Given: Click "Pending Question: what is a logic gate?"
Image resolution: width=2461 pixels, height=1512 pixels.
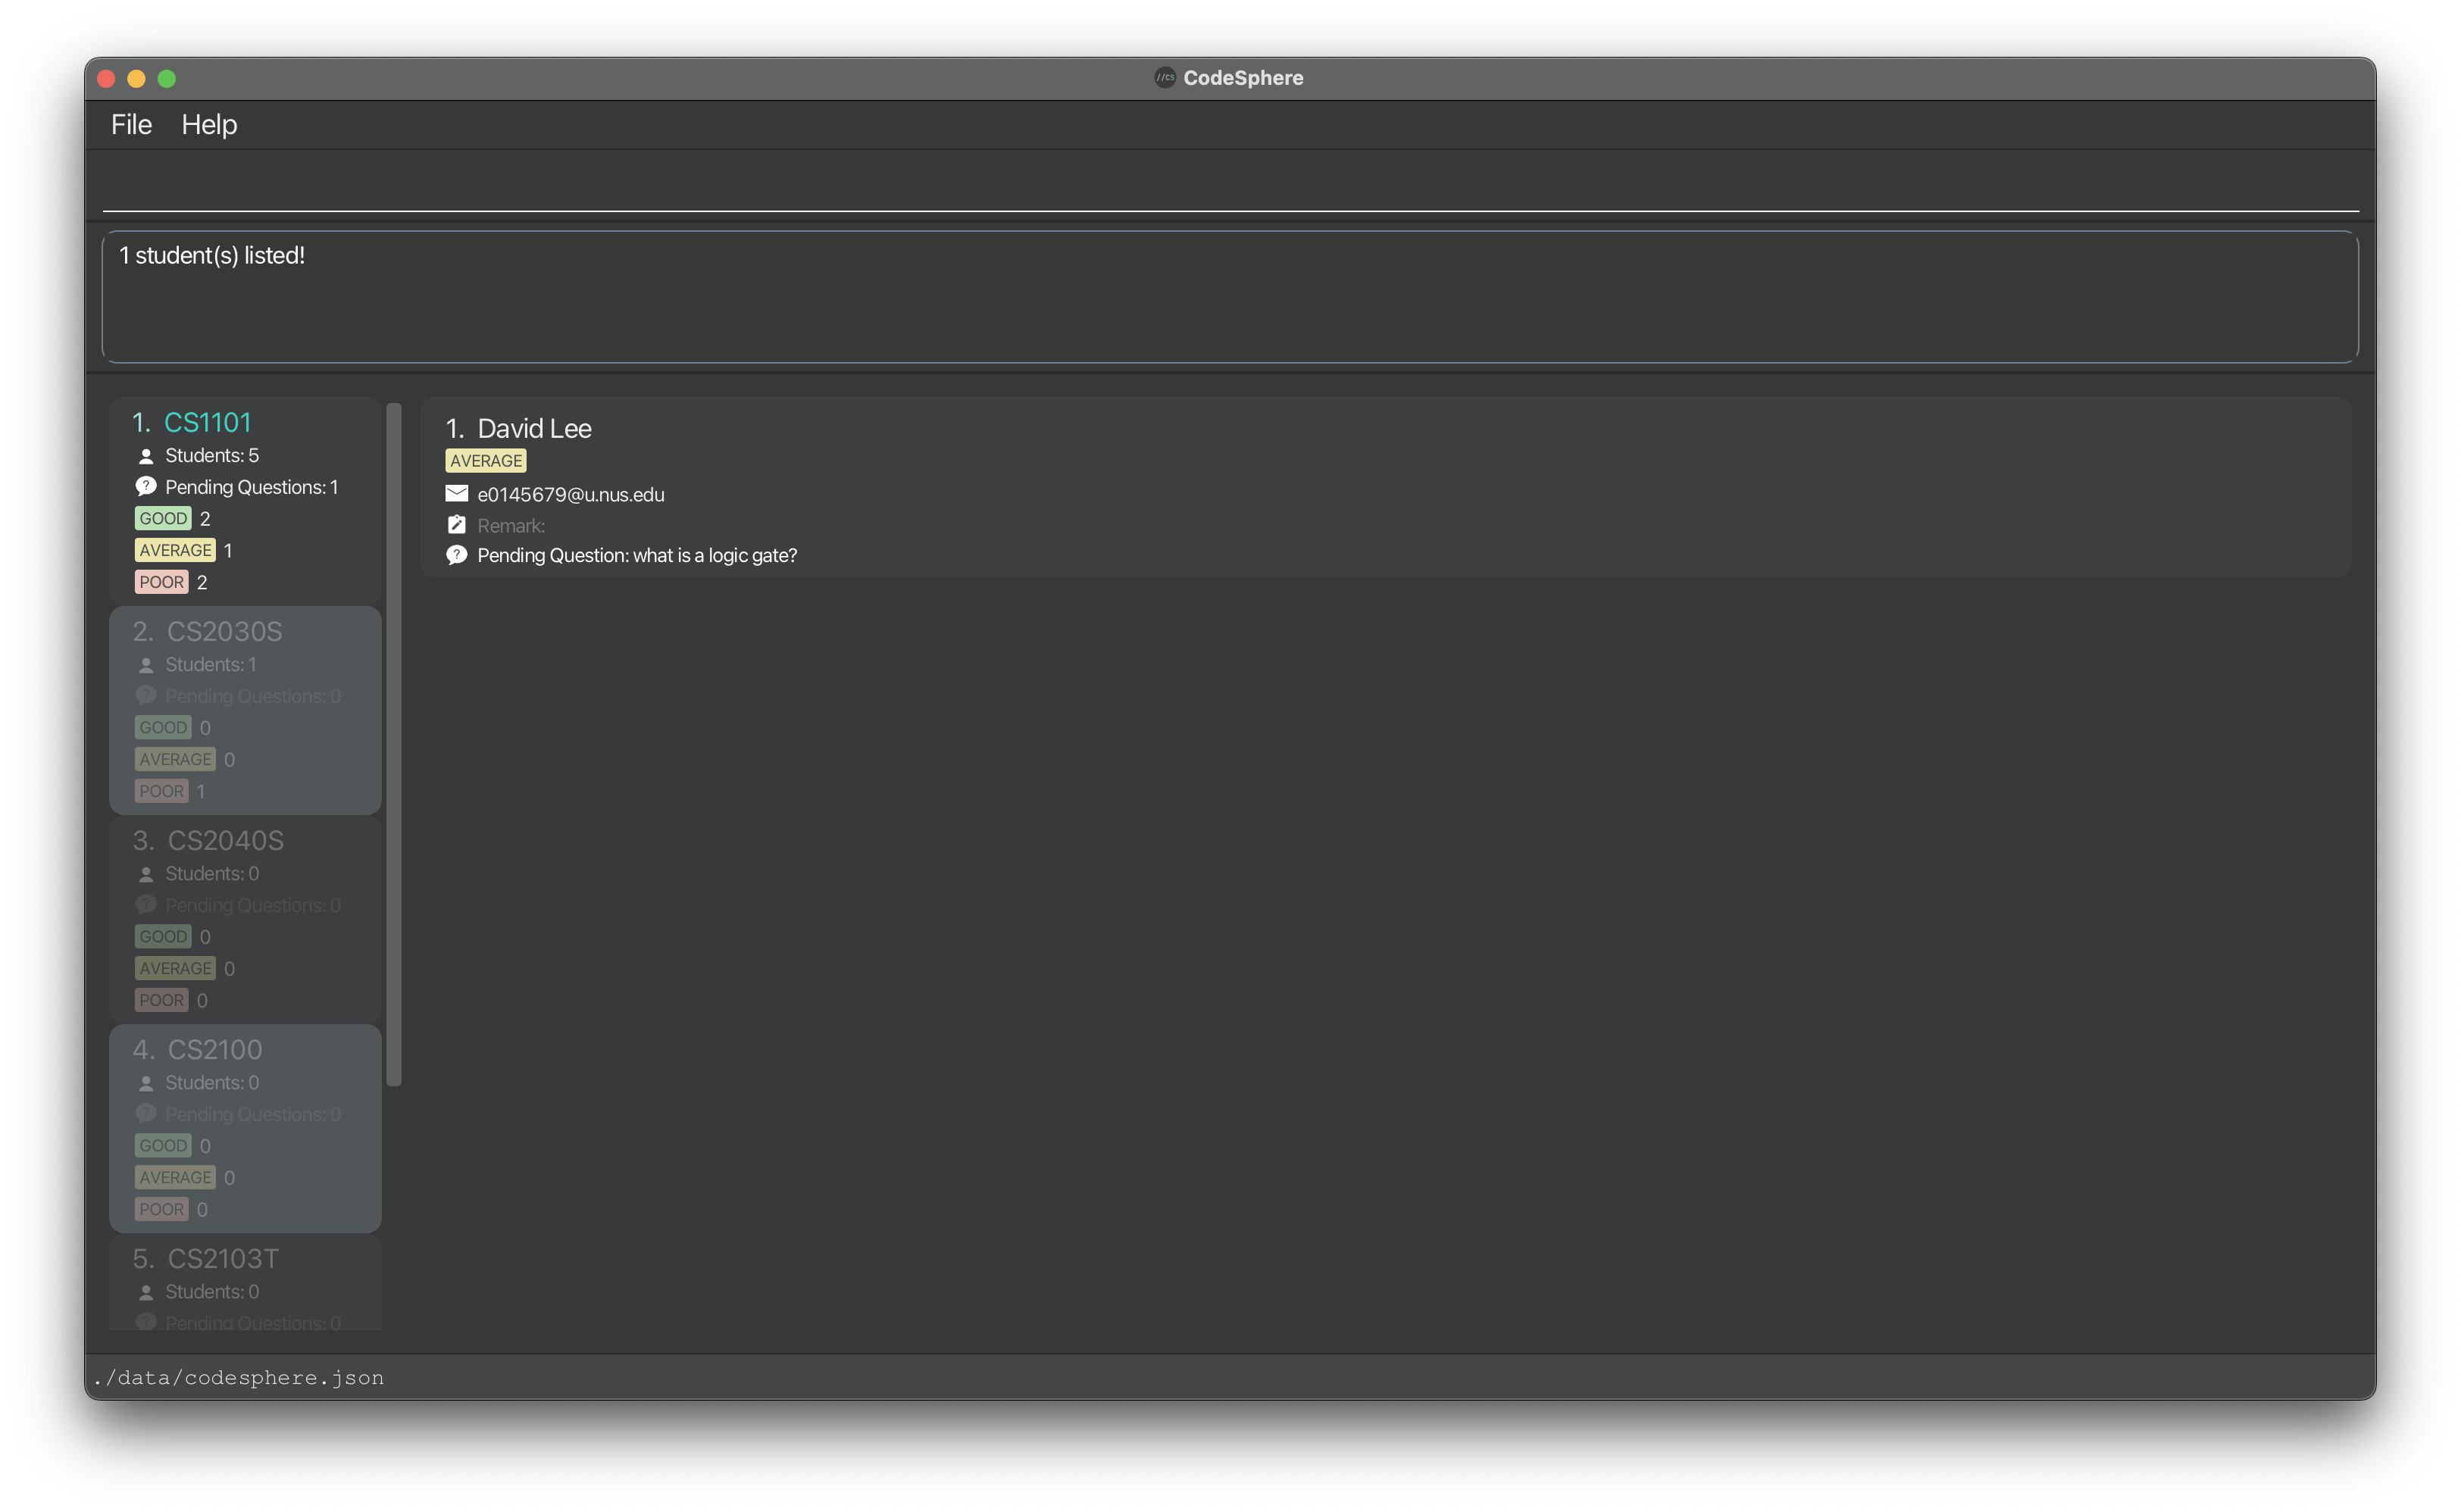Looking at the screenshot, I should pyautogui.click(x=637, y=555).
